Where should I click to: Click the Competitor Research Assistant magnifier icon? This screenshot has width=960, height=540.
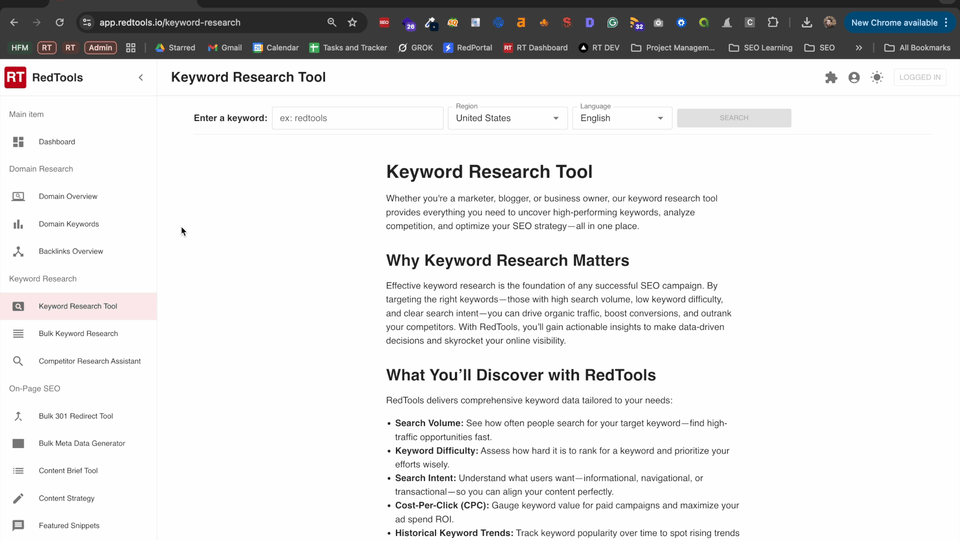point(18,361)
